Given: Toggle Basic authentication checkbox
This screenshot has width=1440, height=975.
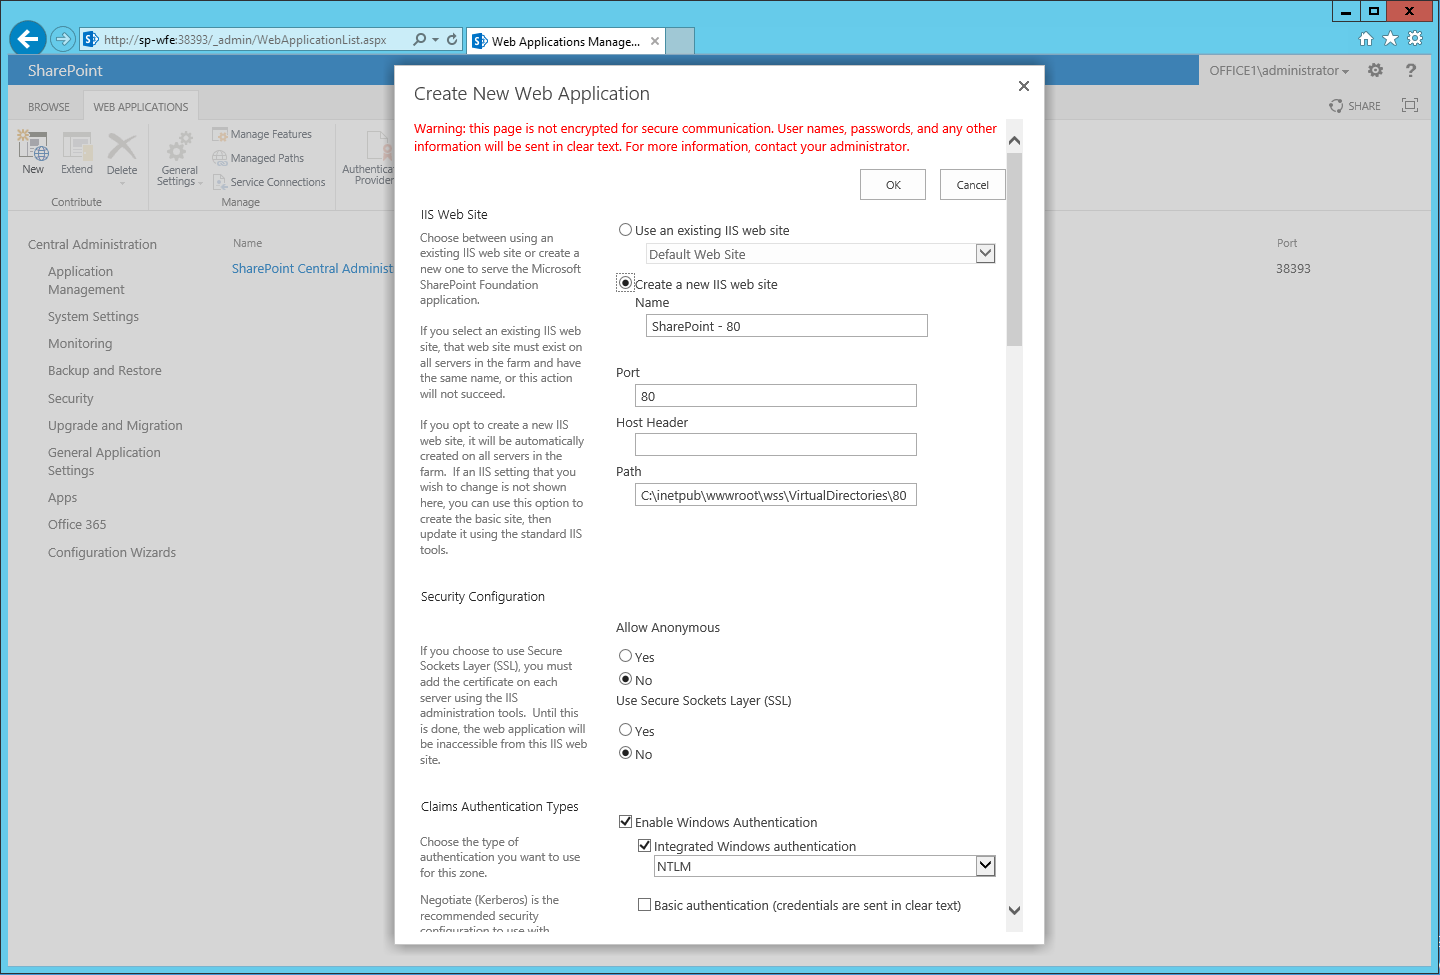Looking at the screenshot, I should [x=644, y=905].
